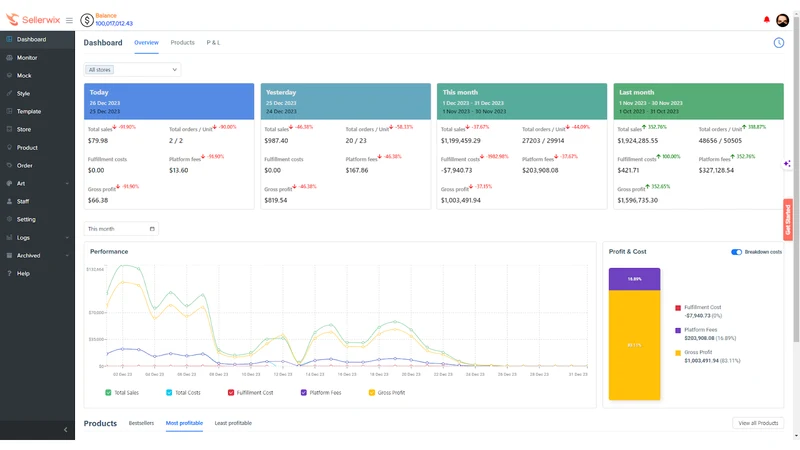This screenshot has width=800, height=450.
Task: Collapse sidebar with the arrow icon
Action: point(65,430)
